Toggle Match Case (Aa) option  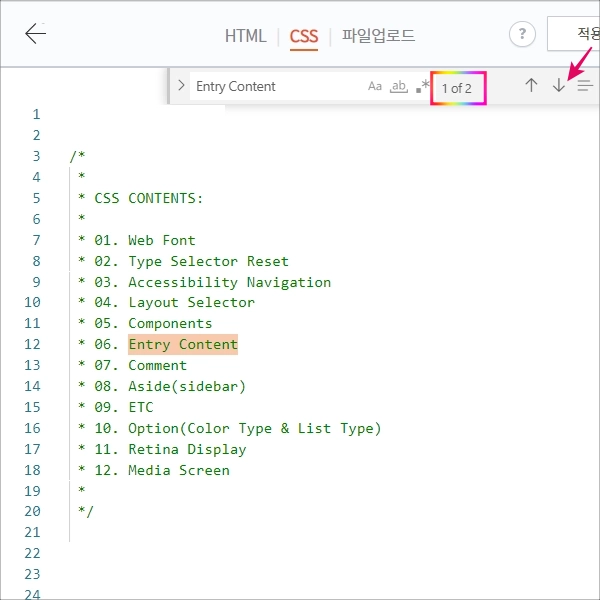[375, 86]
